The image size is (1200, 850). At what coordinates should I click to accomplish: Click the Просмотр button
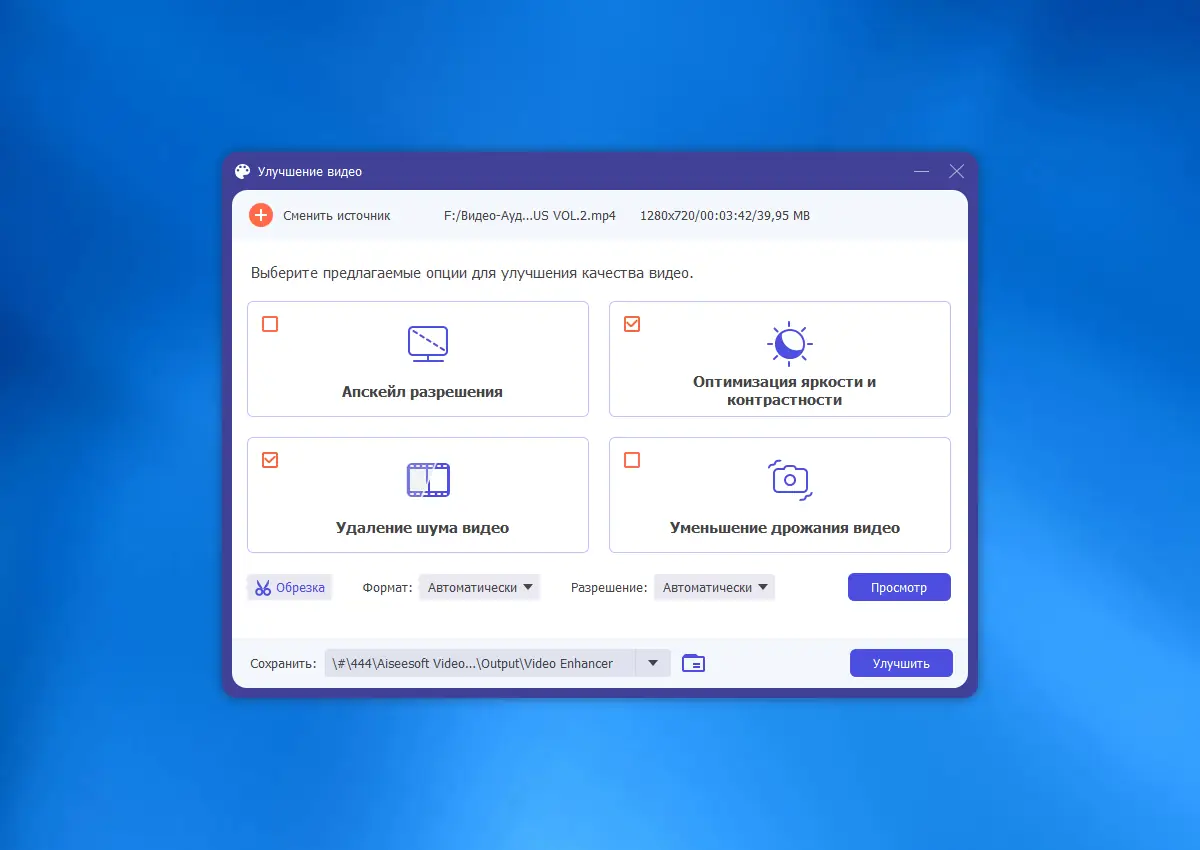click(899, 587)
